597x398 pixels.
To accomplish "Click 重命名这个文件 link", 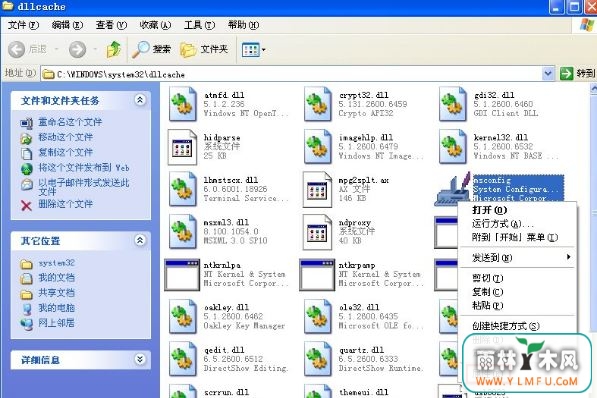I will (70, 122).
